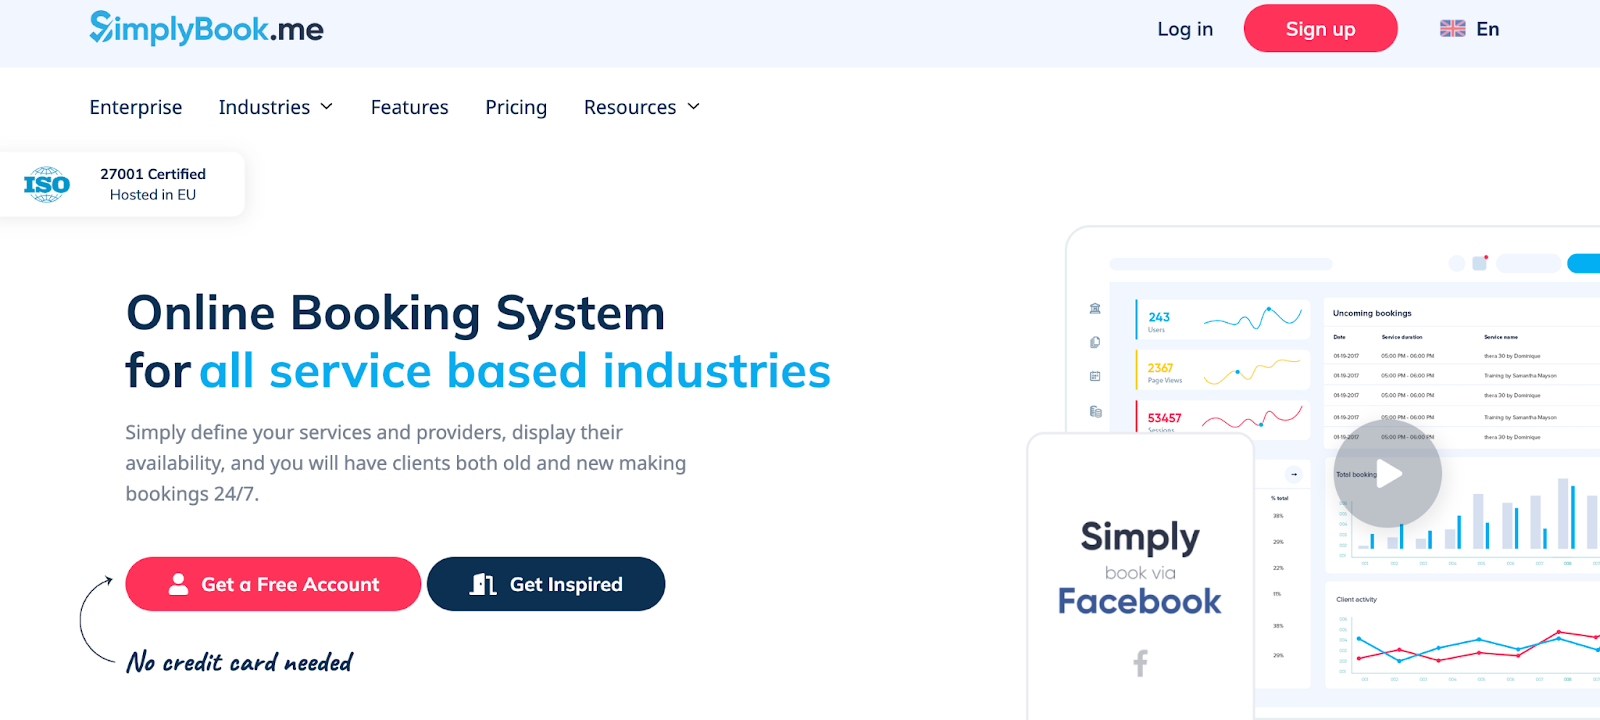1600x720 pixels.
Task: Click the user icon in Get a Free Account
Action: click(x=178, y=584)
